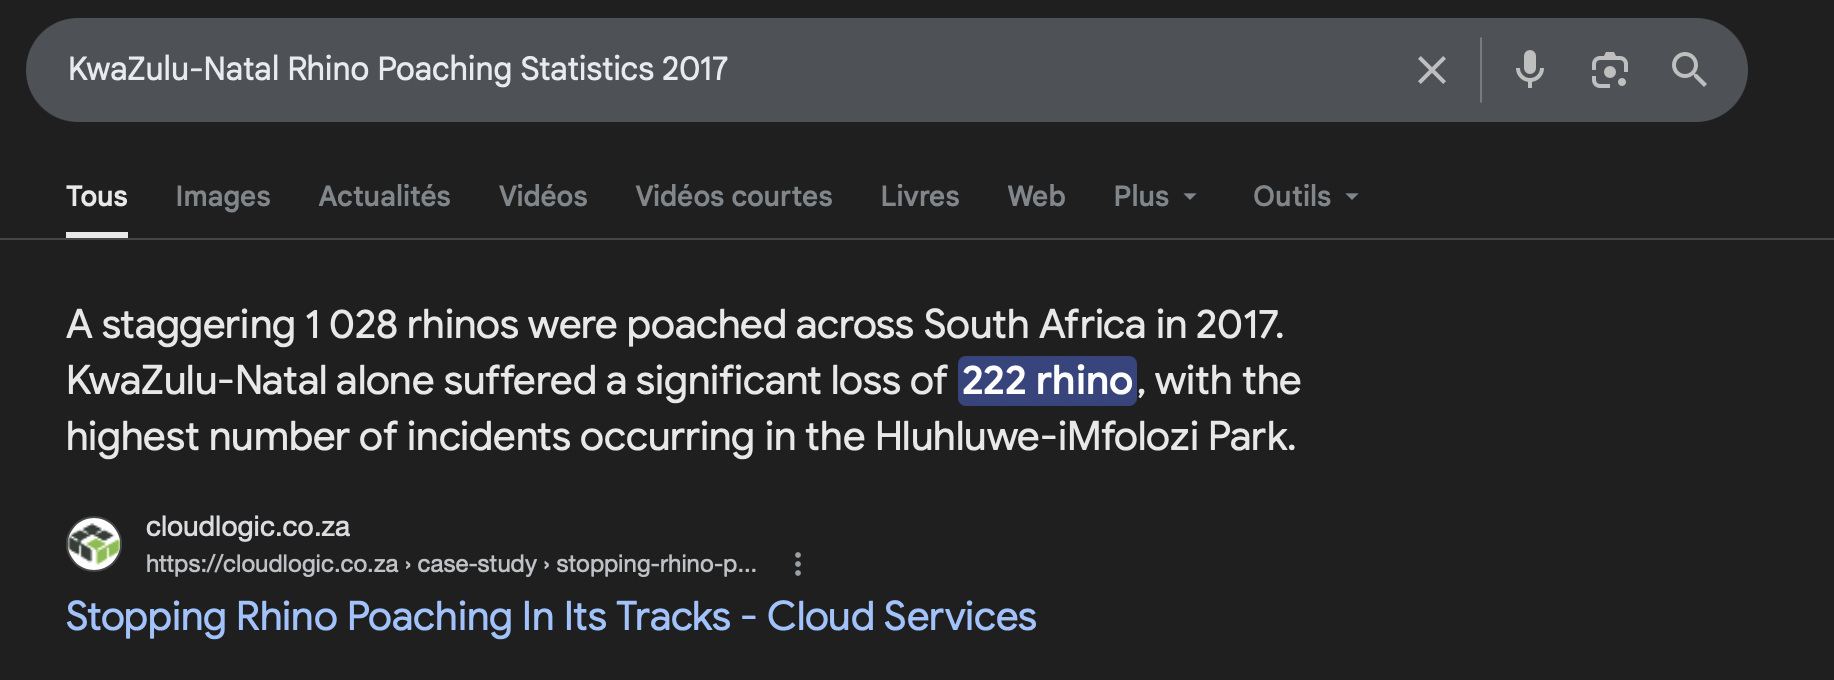1834x680 pixels.
Task: Click the cloudlogic.co.za site name
Action: (x=248, y=526)
